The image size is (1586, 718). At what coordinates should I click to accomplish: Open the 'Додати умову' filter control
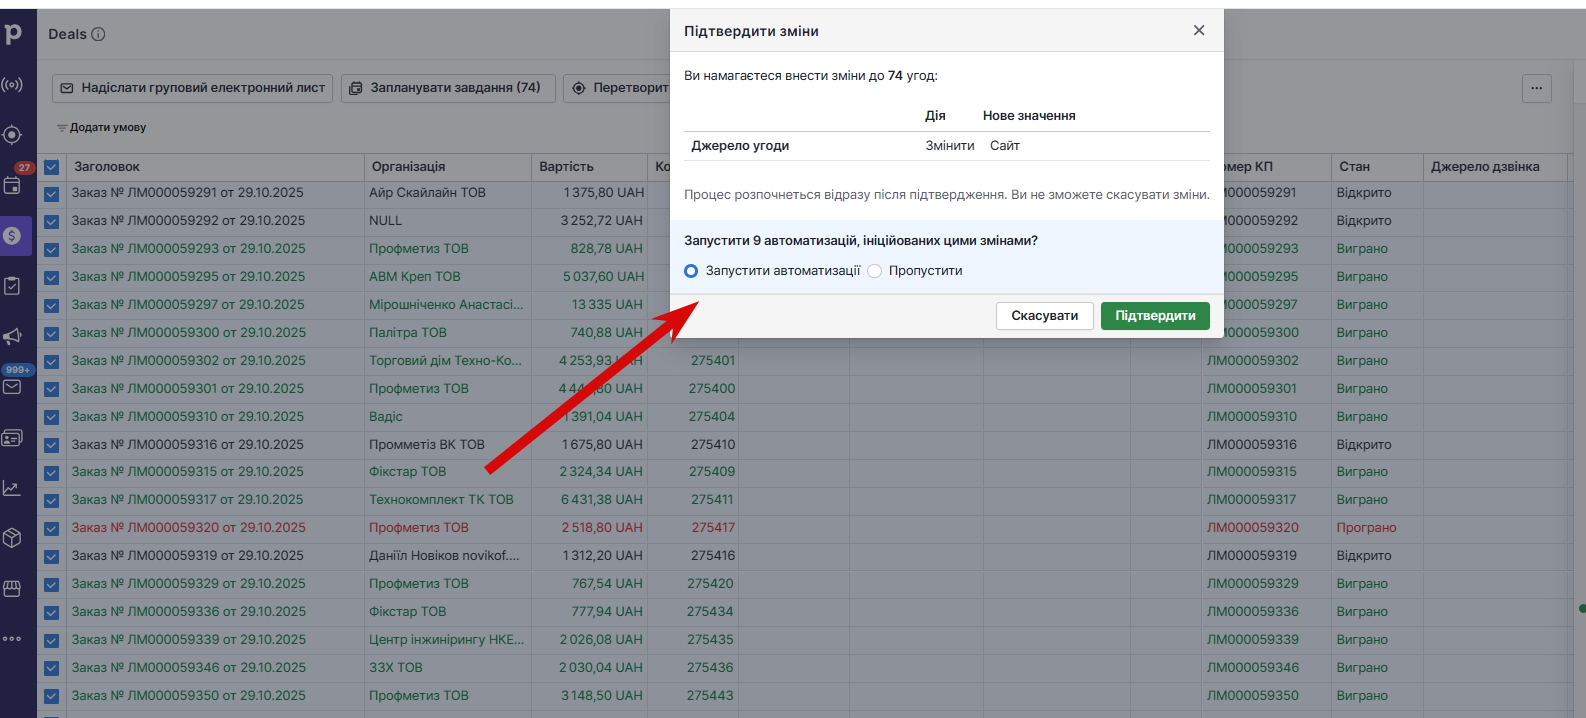(102, 128)
